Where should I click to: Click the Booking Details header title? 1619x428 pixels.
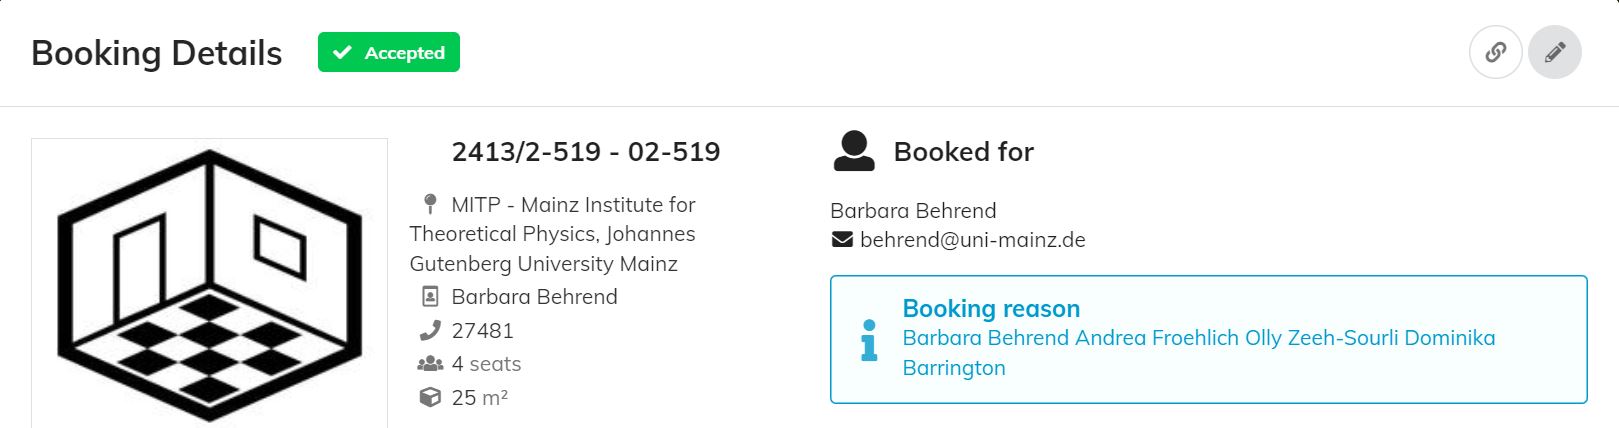[157, 53]
